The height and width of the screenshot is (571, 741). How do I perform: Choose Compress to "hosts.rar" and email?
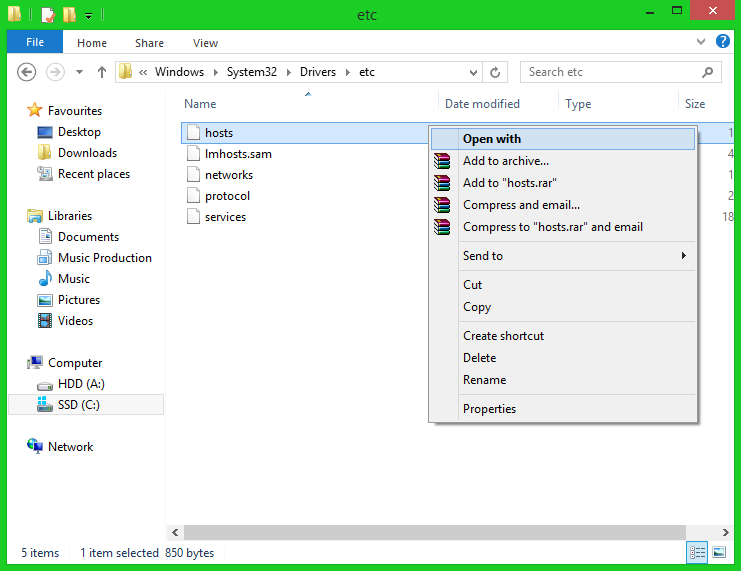563,227
